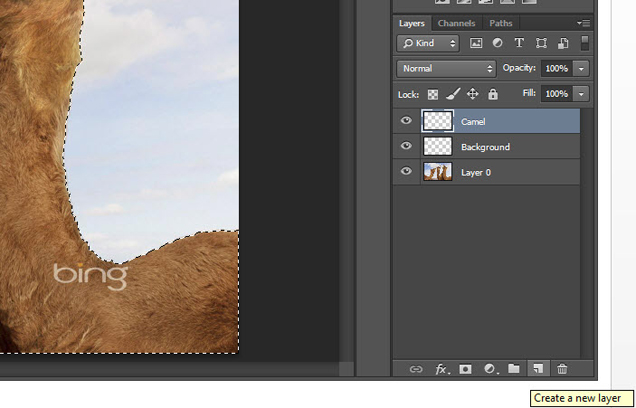Filter for type layers with T icon
The image size is (636, 408).
(520, 43)
